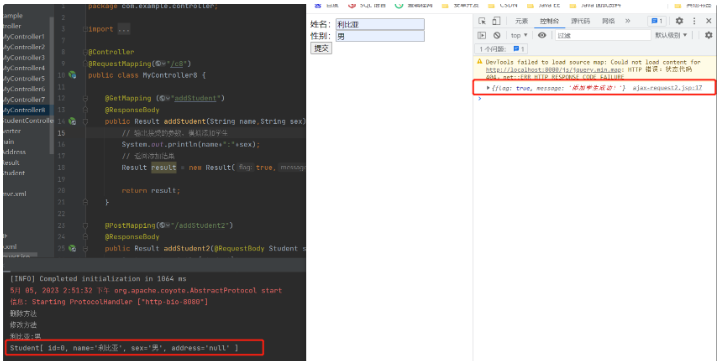
Task: Open DevTools settings gear in top bar
Action: (679, 21)
